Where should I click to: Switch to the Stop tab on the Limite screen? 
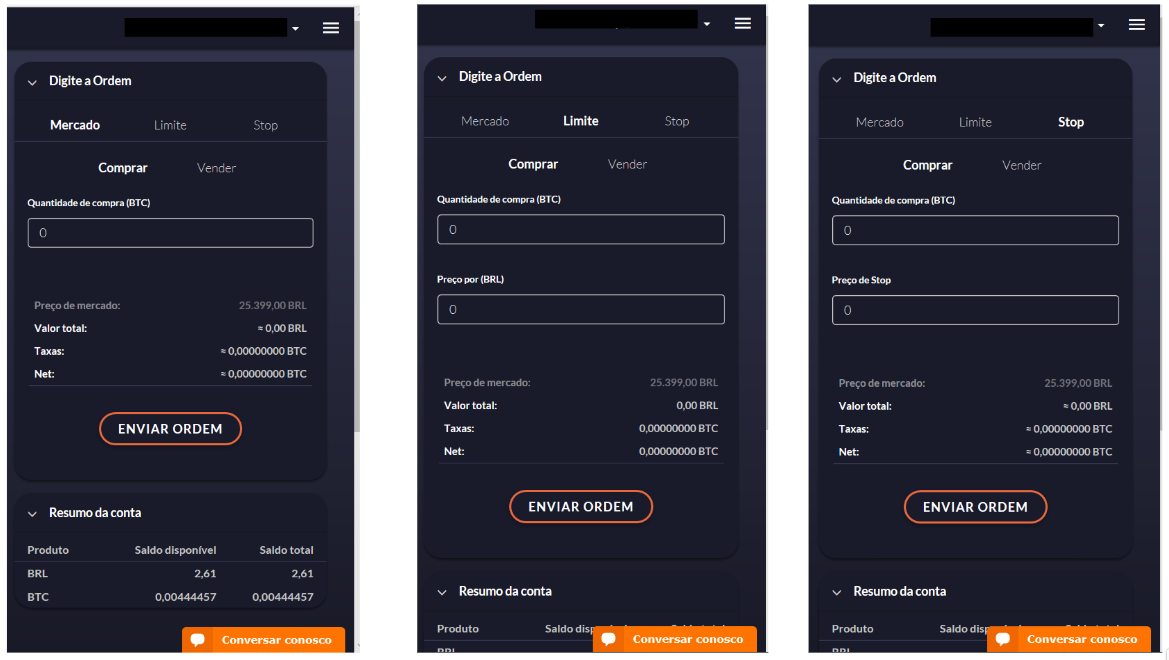pos(677,121)
